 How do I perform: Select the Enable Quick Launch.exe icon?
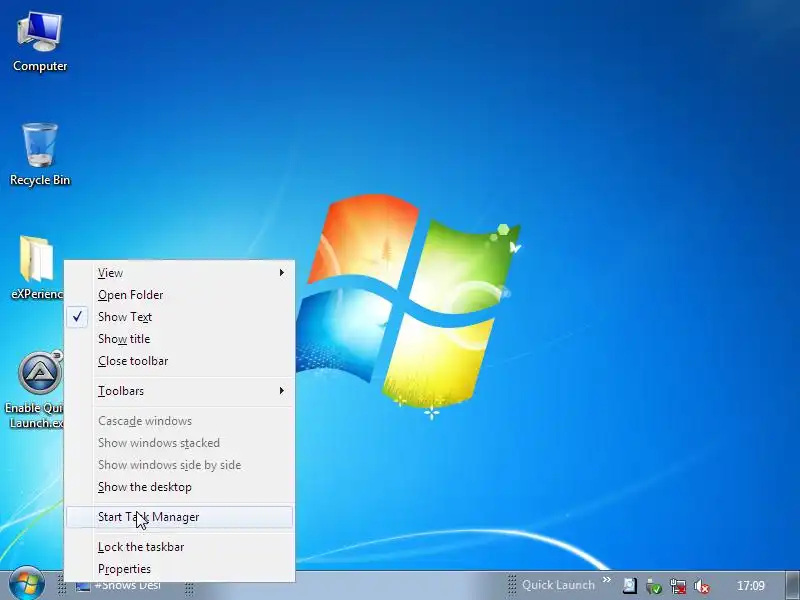pyautogui.click(x=35, y=390)
